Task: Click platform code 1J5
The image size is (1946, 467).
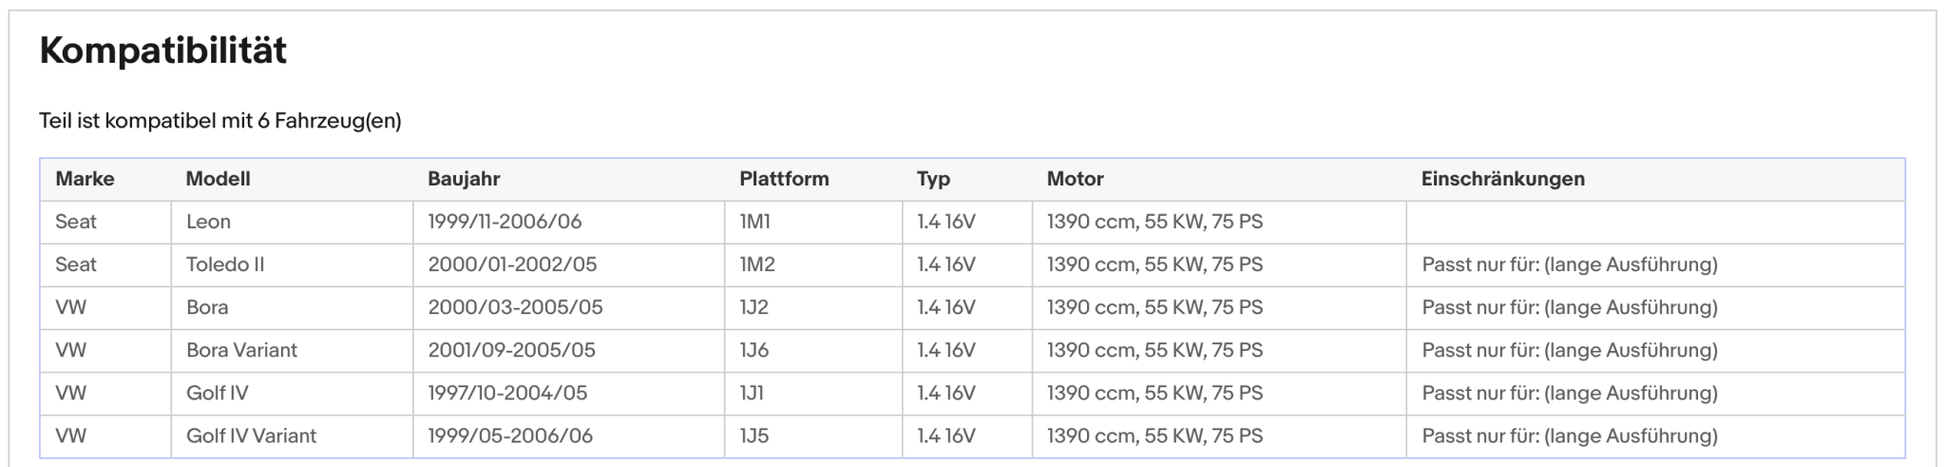Action: 754,437
